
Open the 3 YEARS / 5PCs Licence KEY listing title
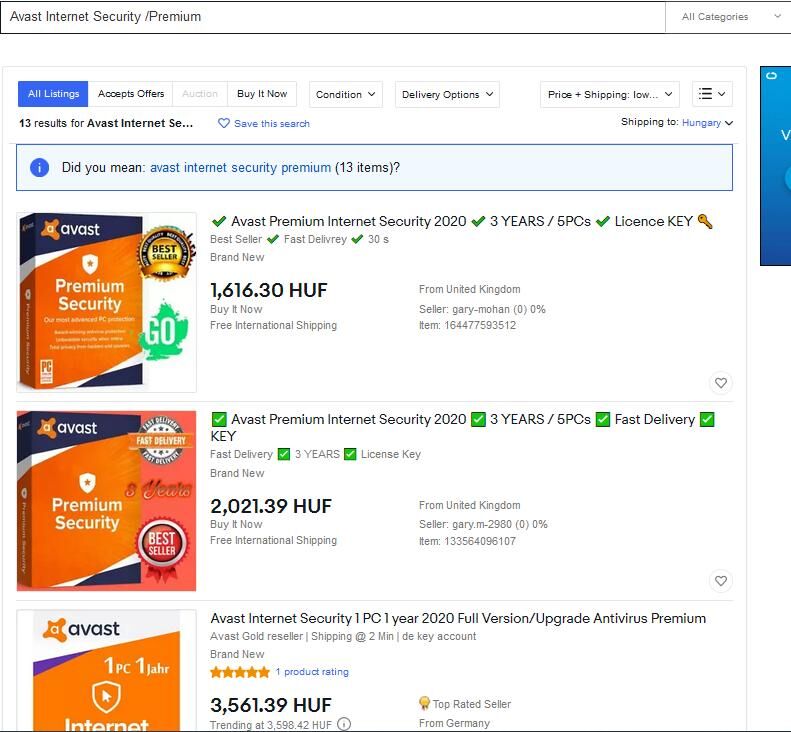[x=462, y=221]
